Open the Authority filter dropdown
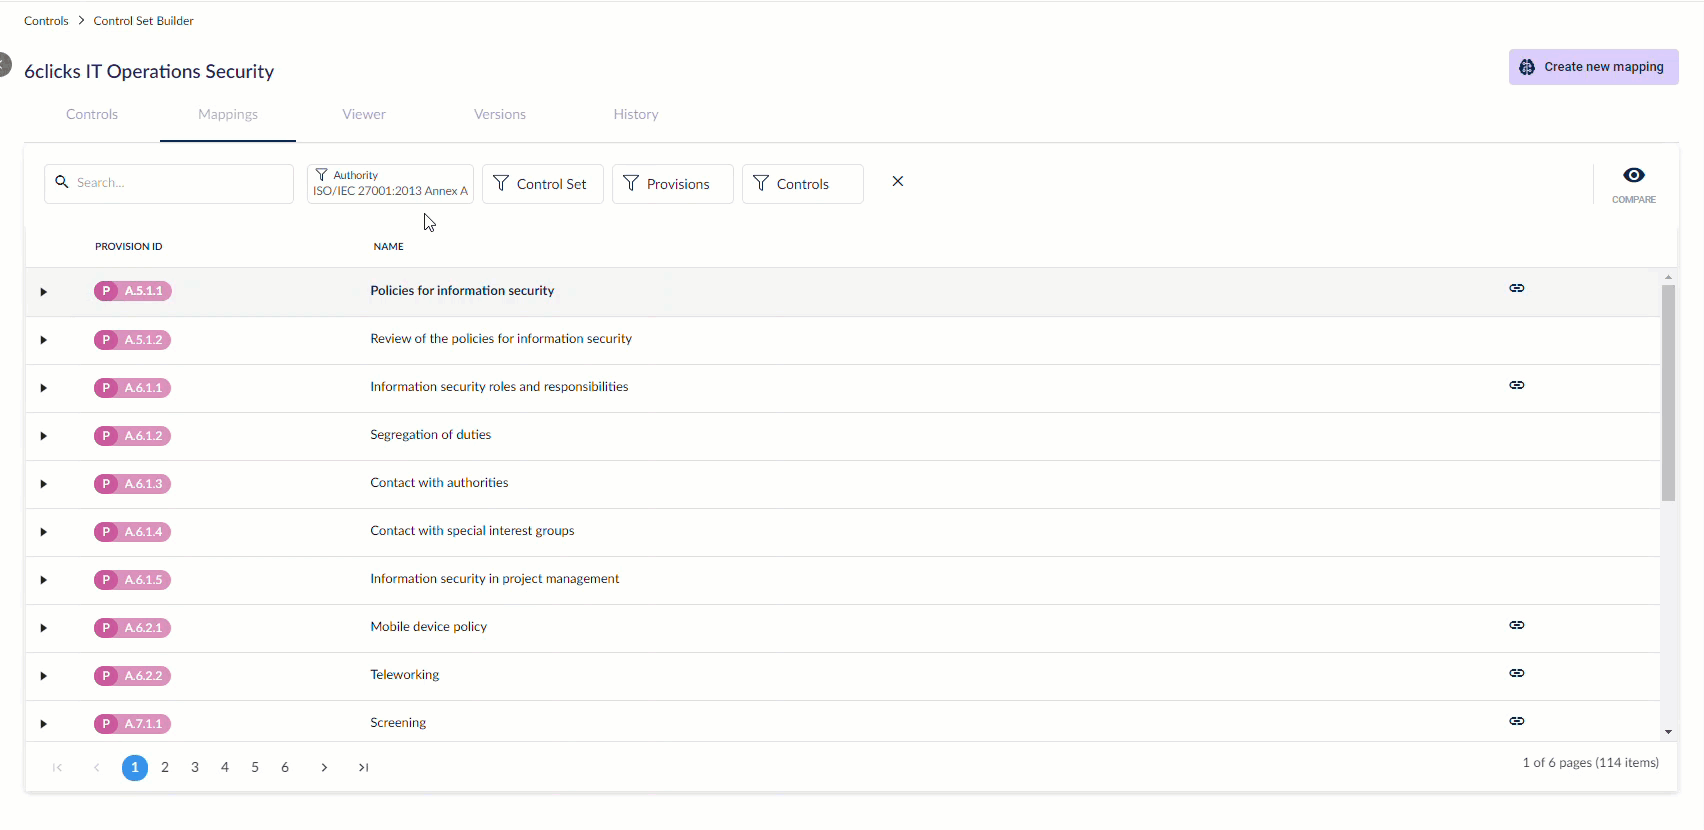This screenshot has height=830, width=1704. point(390,184)
